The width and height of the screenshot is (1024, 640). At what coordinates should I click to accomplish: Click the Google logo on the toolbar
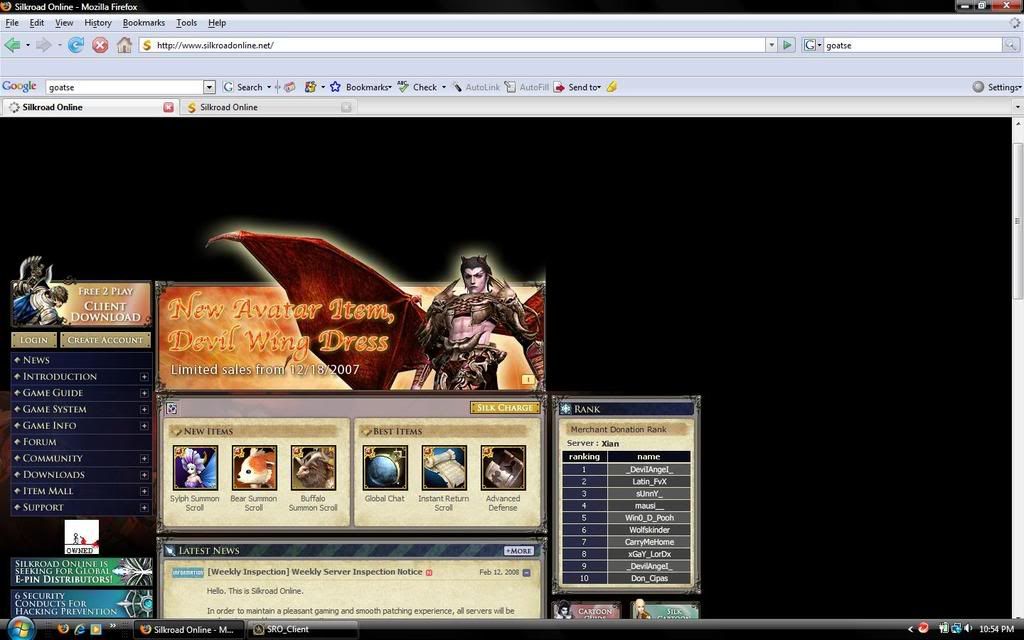[x=20, y=86]
